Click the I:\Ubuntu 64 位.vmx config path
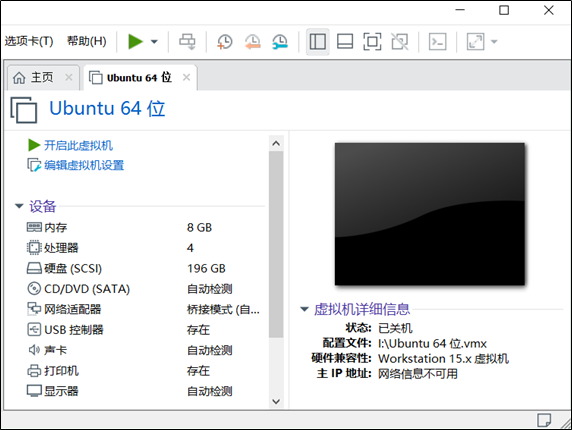The height and width of the screenshot is (430, 572). pyautogui.click(x=432, y=344)
